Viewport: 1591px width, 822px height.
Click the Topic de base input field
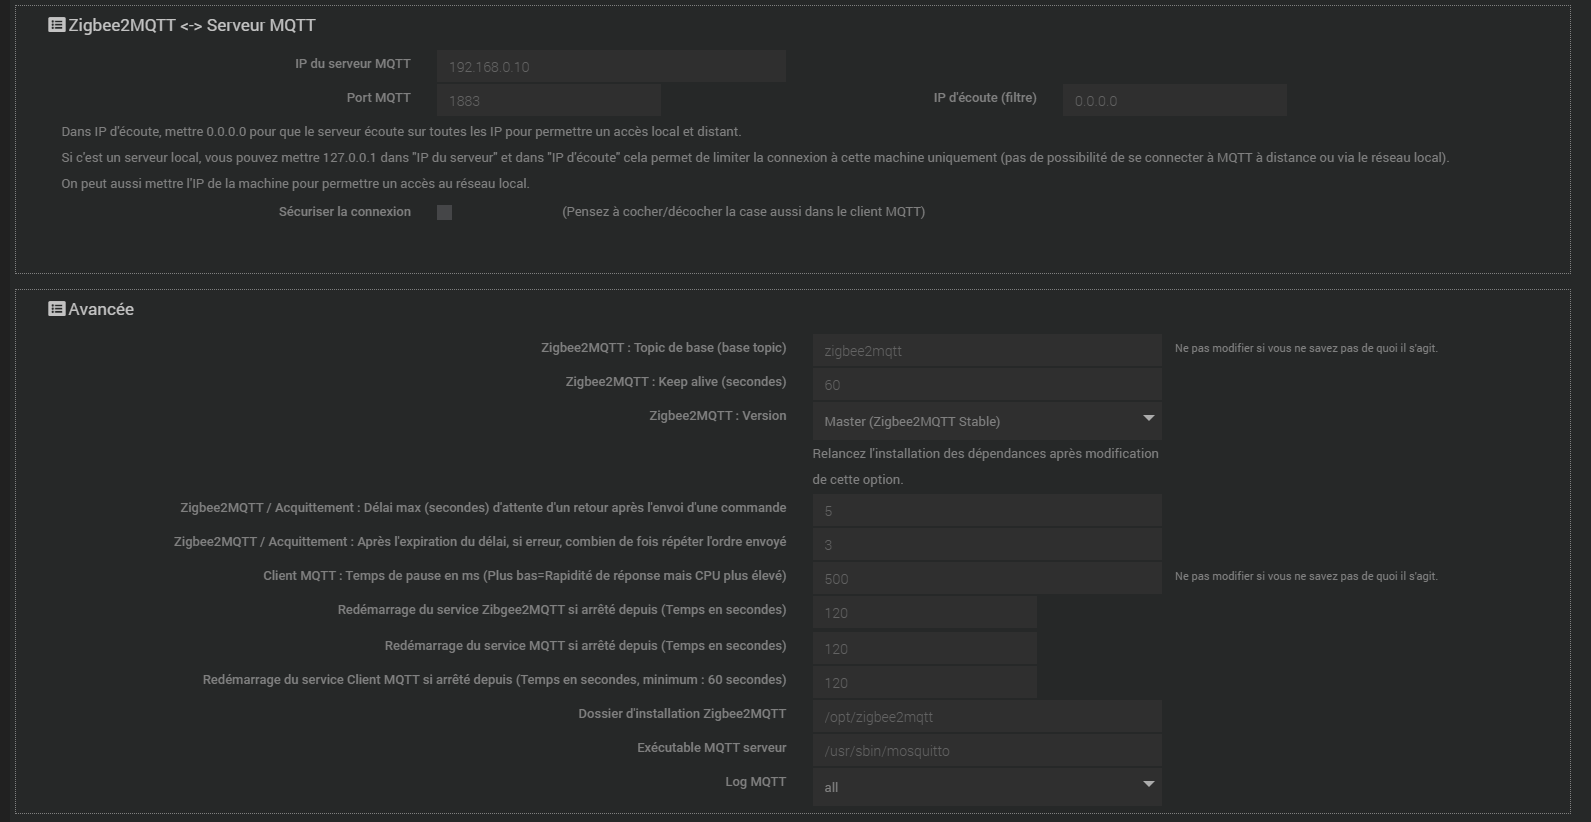tap(986, 351)
